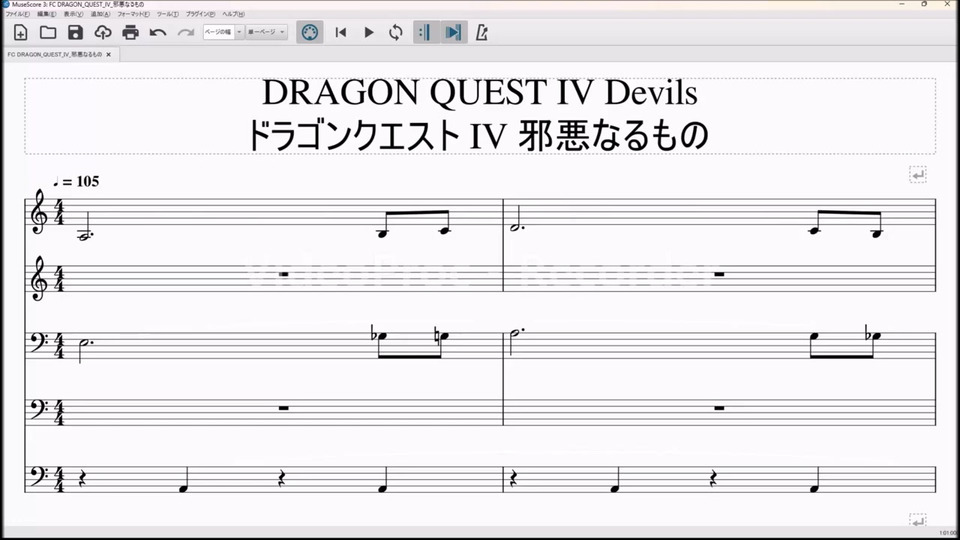Save the score with floppy icon
Image resolution: width=960 pixels, height=540 pixels.
(75, 32)
